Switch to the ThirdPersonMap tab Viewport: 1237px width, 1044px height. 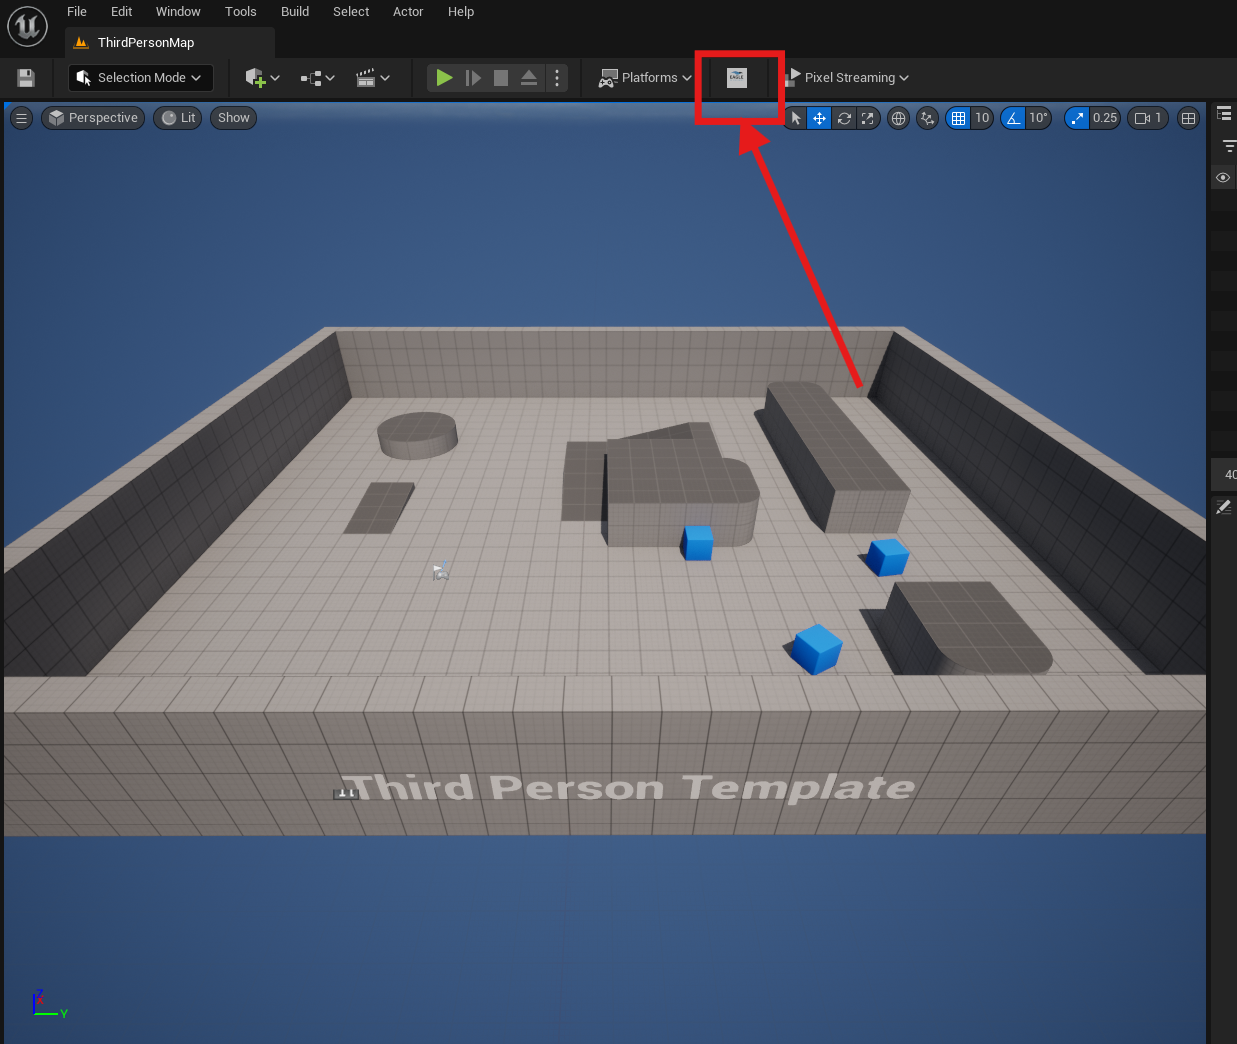pos(145,43)
